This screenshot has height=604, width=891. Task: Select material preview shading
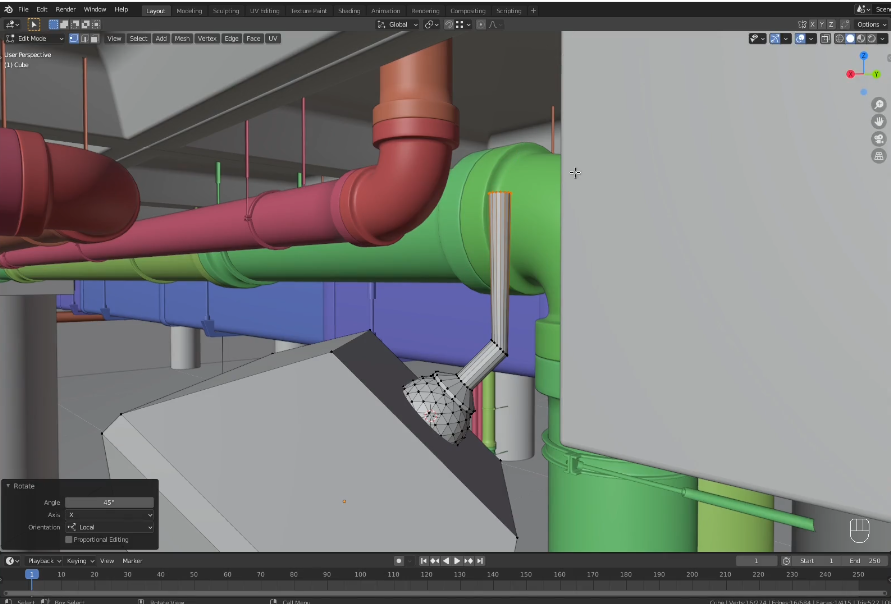[x=861, y=39]
